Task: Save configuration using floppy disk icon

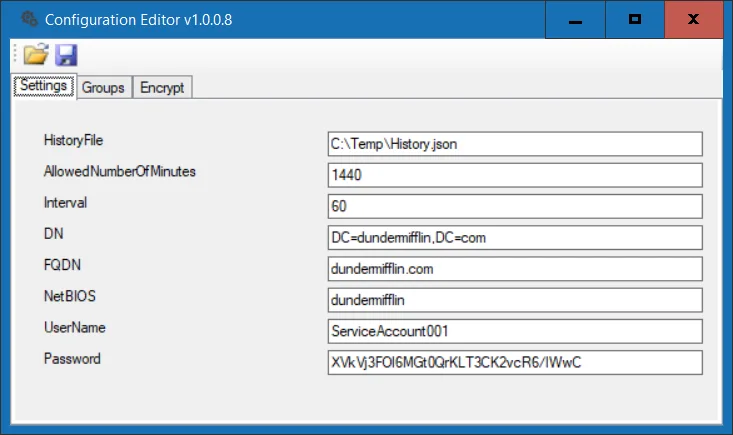Action: 66,55
